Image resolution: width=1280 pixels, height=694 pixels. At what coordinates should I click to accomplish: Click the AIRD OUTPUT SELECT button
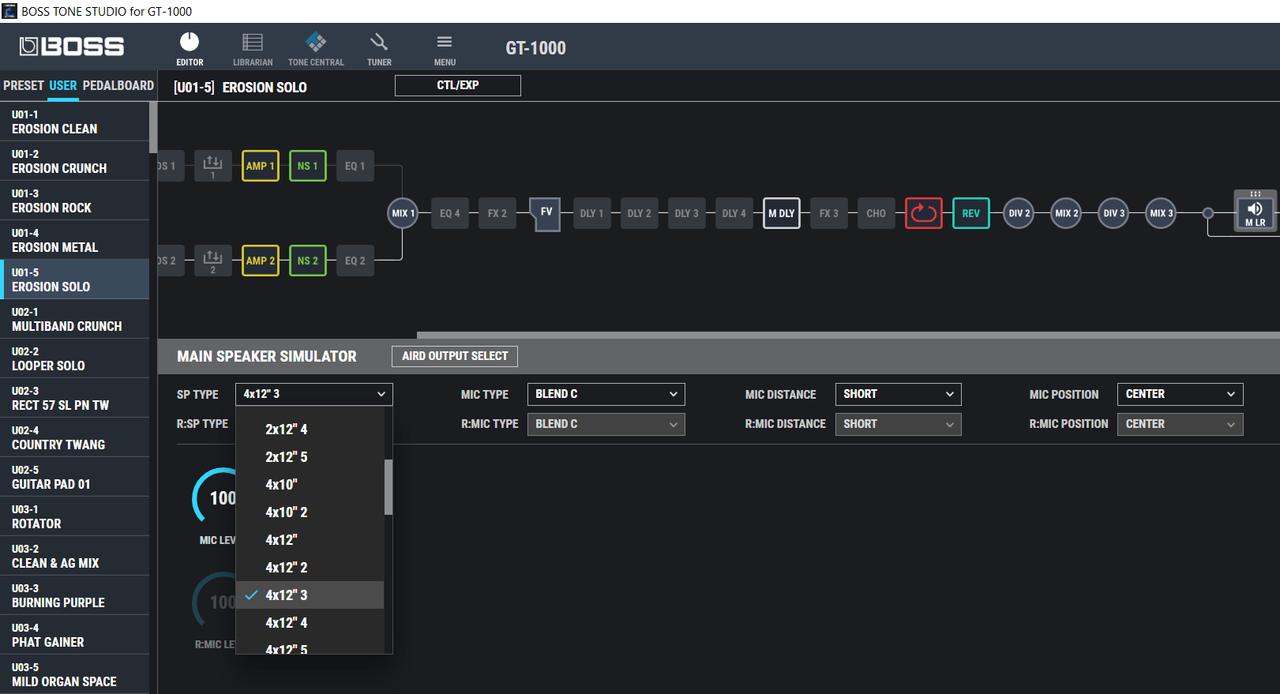point(455,356)
